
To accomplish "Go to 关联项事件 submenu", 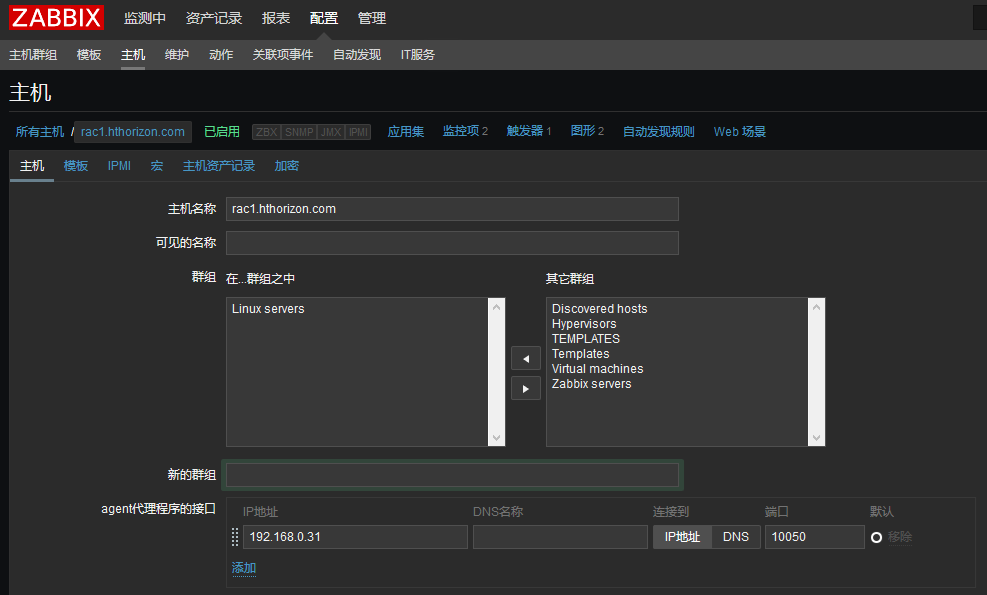I will coord(283,55).
